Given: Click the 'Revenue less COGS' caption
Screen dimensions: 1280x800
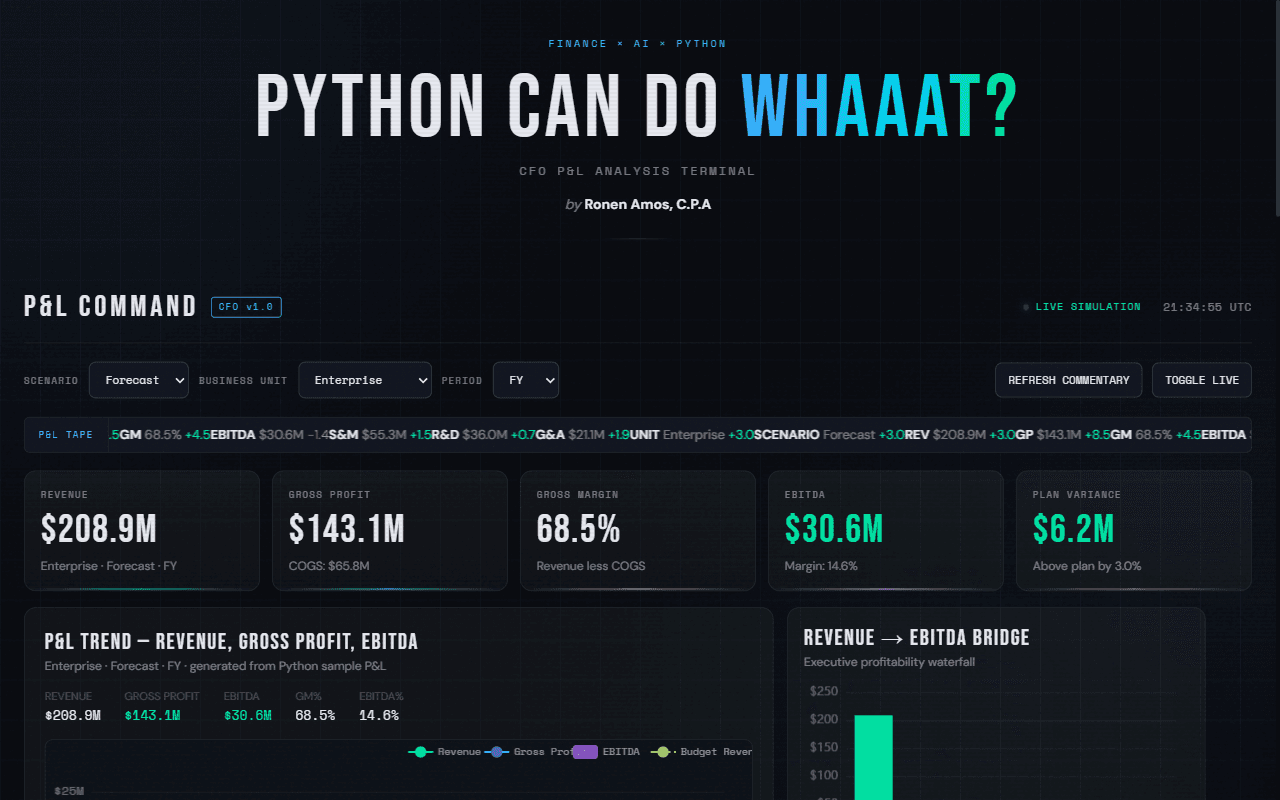Looking at the screenshot, I should [591, 566].
